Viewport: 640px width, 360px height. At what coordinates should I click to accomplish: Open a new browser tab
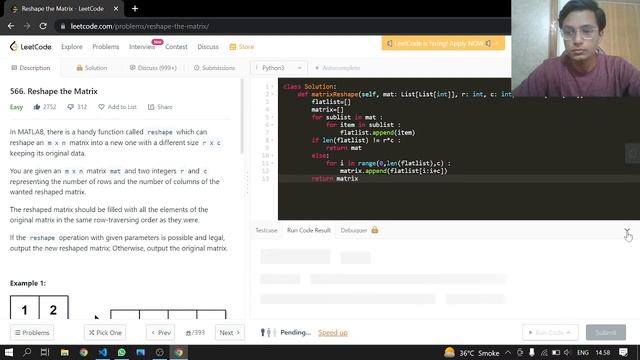pyautogui.click(x=135, y=9)
